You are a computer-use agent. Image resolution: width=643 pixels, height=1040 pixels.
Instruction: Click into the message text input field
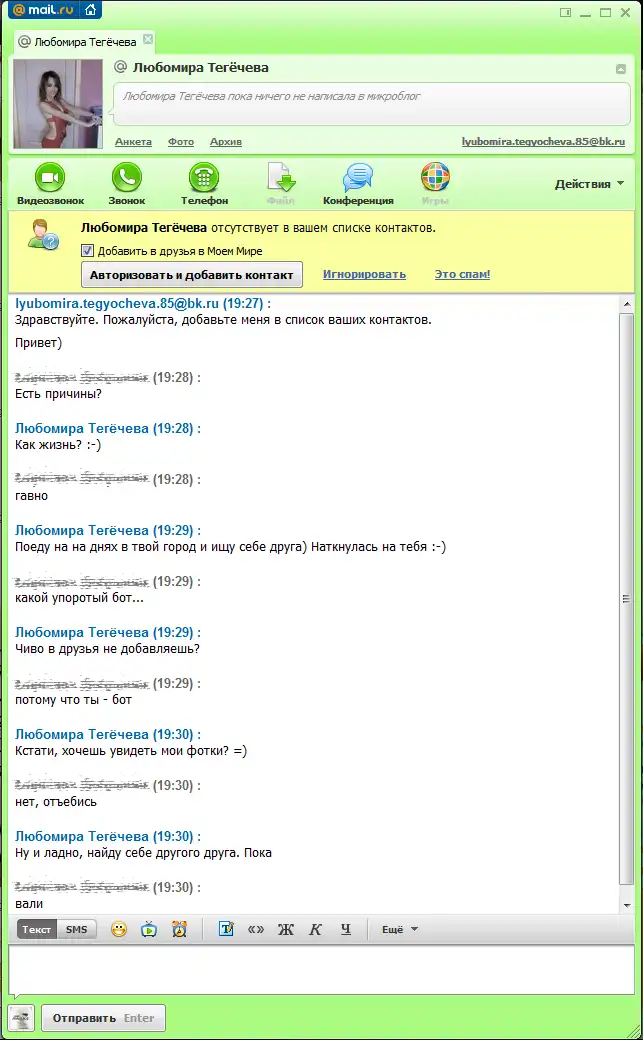320,969
